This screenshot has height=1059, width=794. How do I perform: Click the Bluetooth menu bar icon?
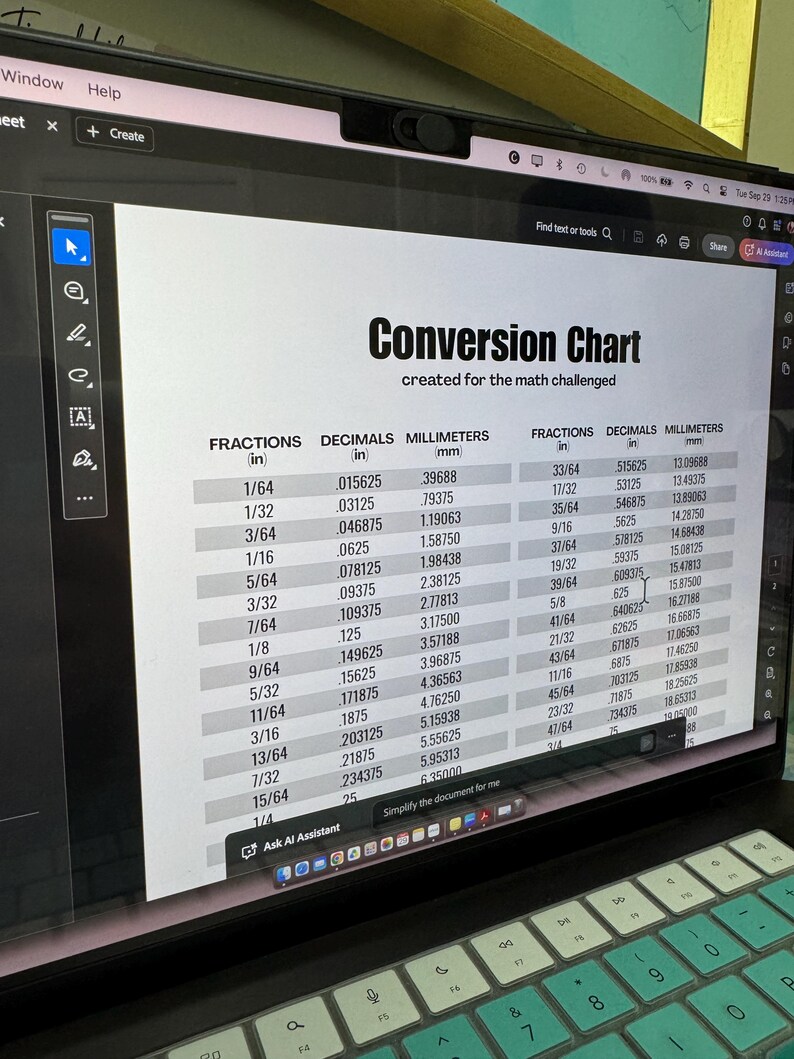click(558, 163)
